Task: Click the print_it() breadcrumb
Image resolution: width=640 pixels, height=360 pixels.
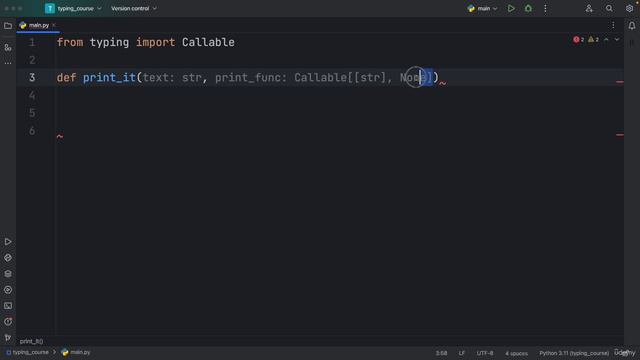Action: coord(31,341)
